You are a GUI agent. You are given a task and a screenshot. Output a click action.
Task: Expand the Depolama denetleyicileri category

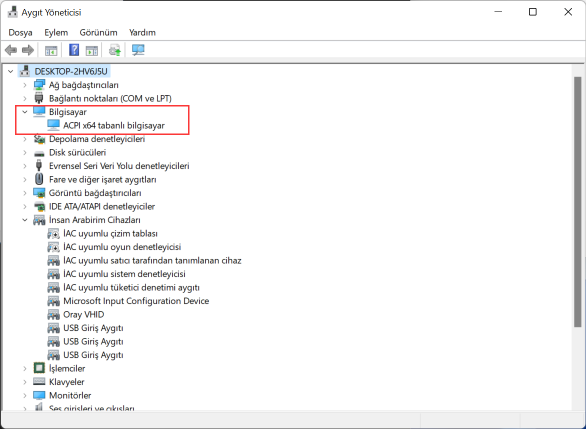pyautogui.click(x=25, y=139)
